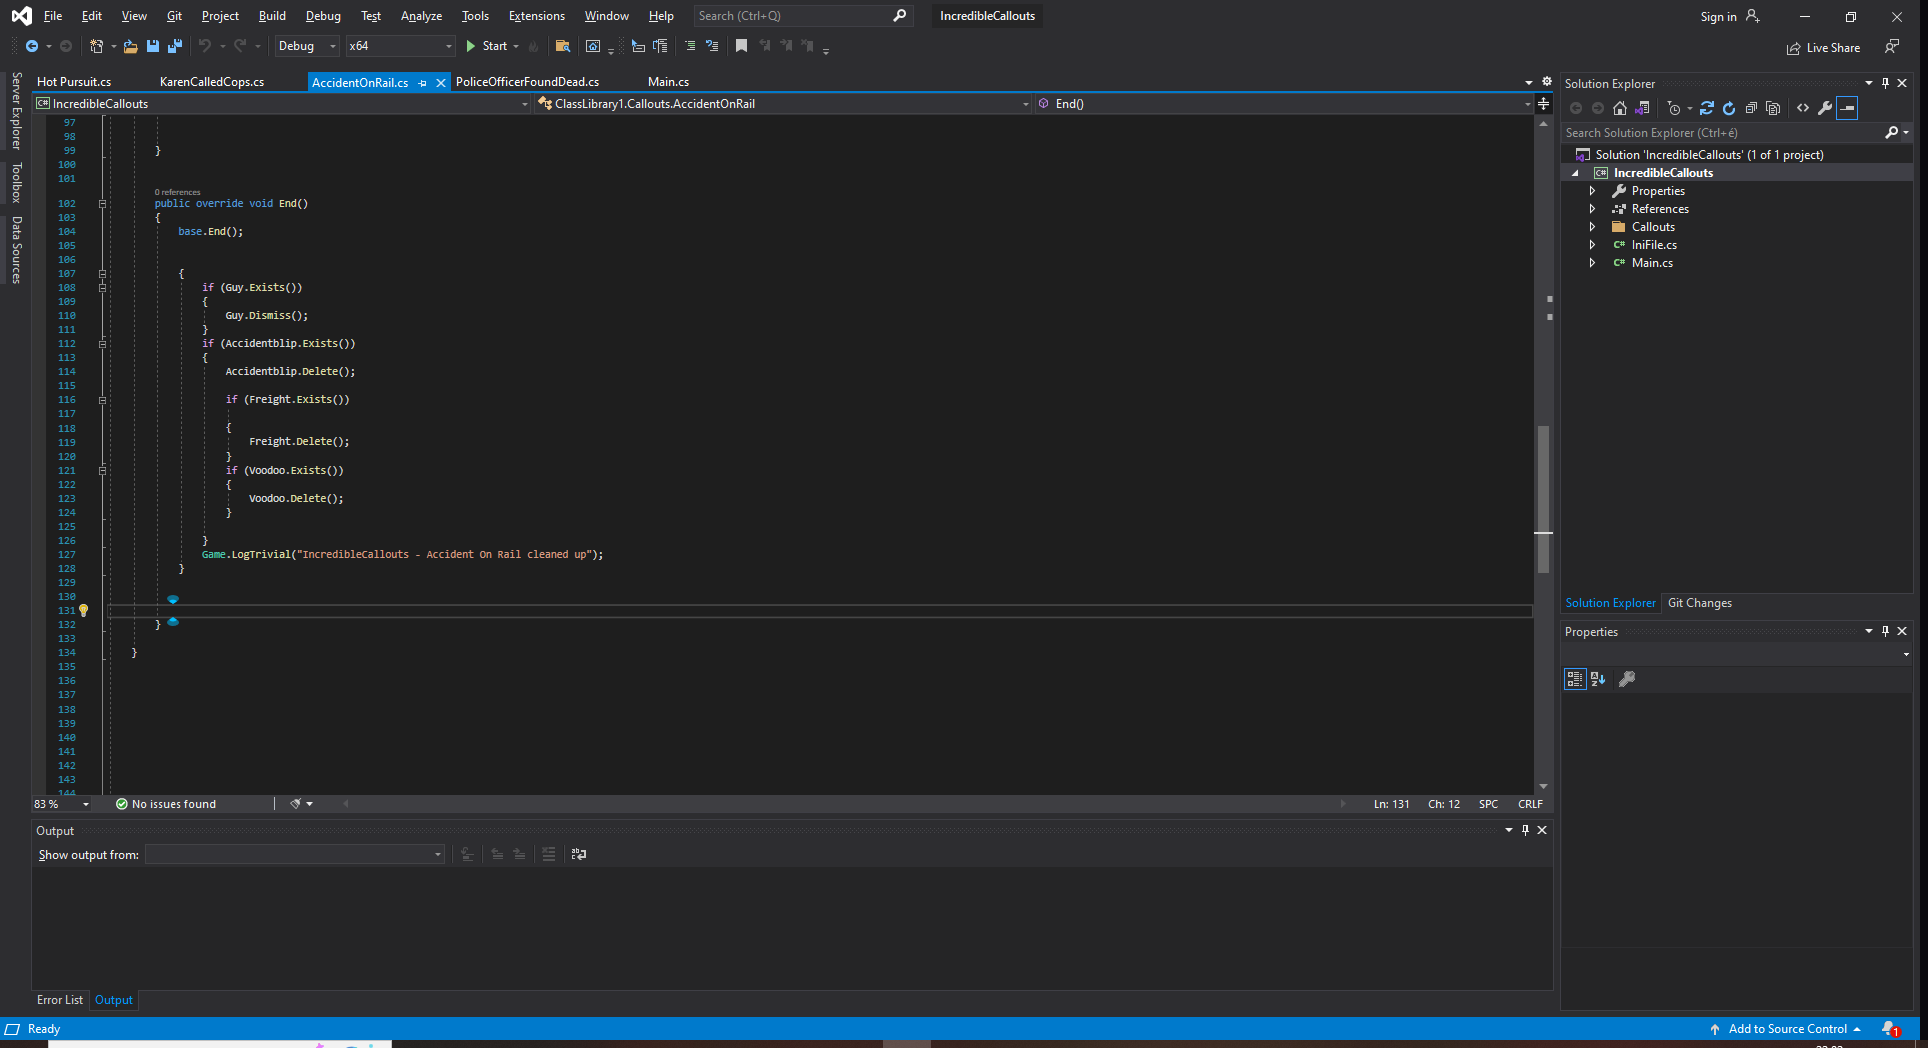Click the editor vertical scrollbar thumb
Screen dimensions: 1928x1048
tap(1543, 498)
